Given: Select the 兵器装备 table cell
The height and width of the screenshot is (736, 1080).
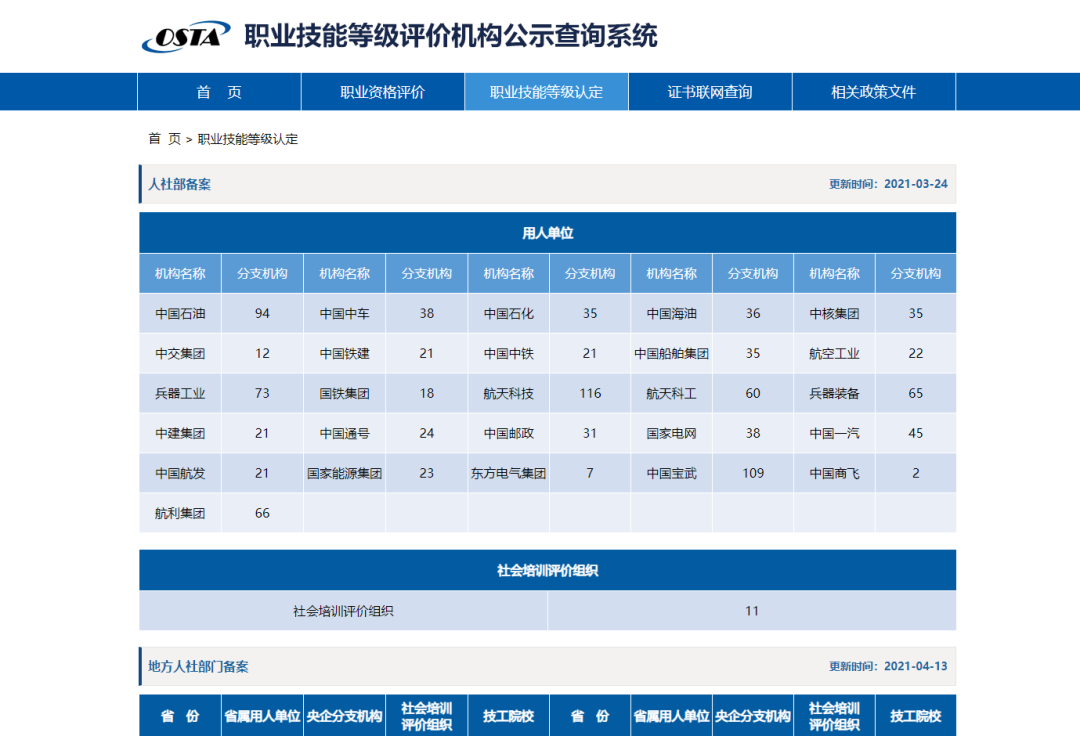Looking at the screenshot, I should [834, 393].
